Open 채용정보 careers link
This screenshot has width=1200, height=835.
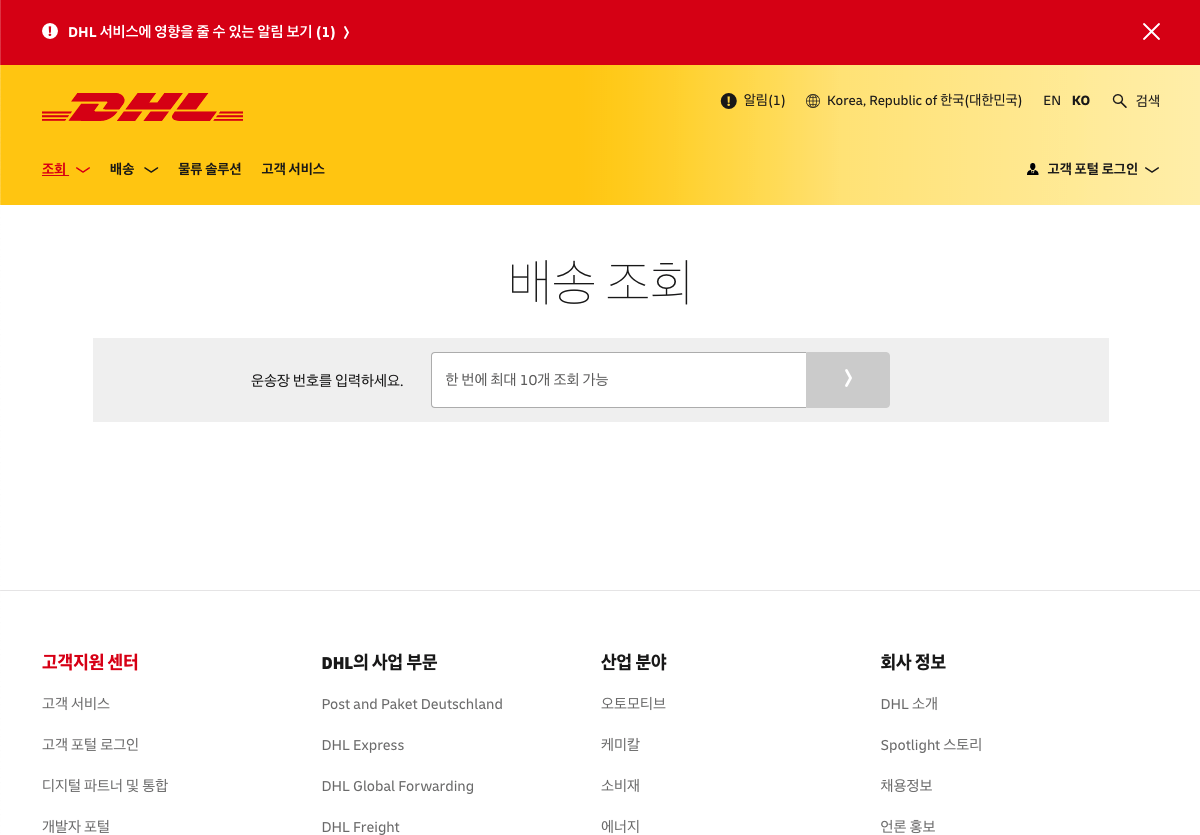[907, 786]
